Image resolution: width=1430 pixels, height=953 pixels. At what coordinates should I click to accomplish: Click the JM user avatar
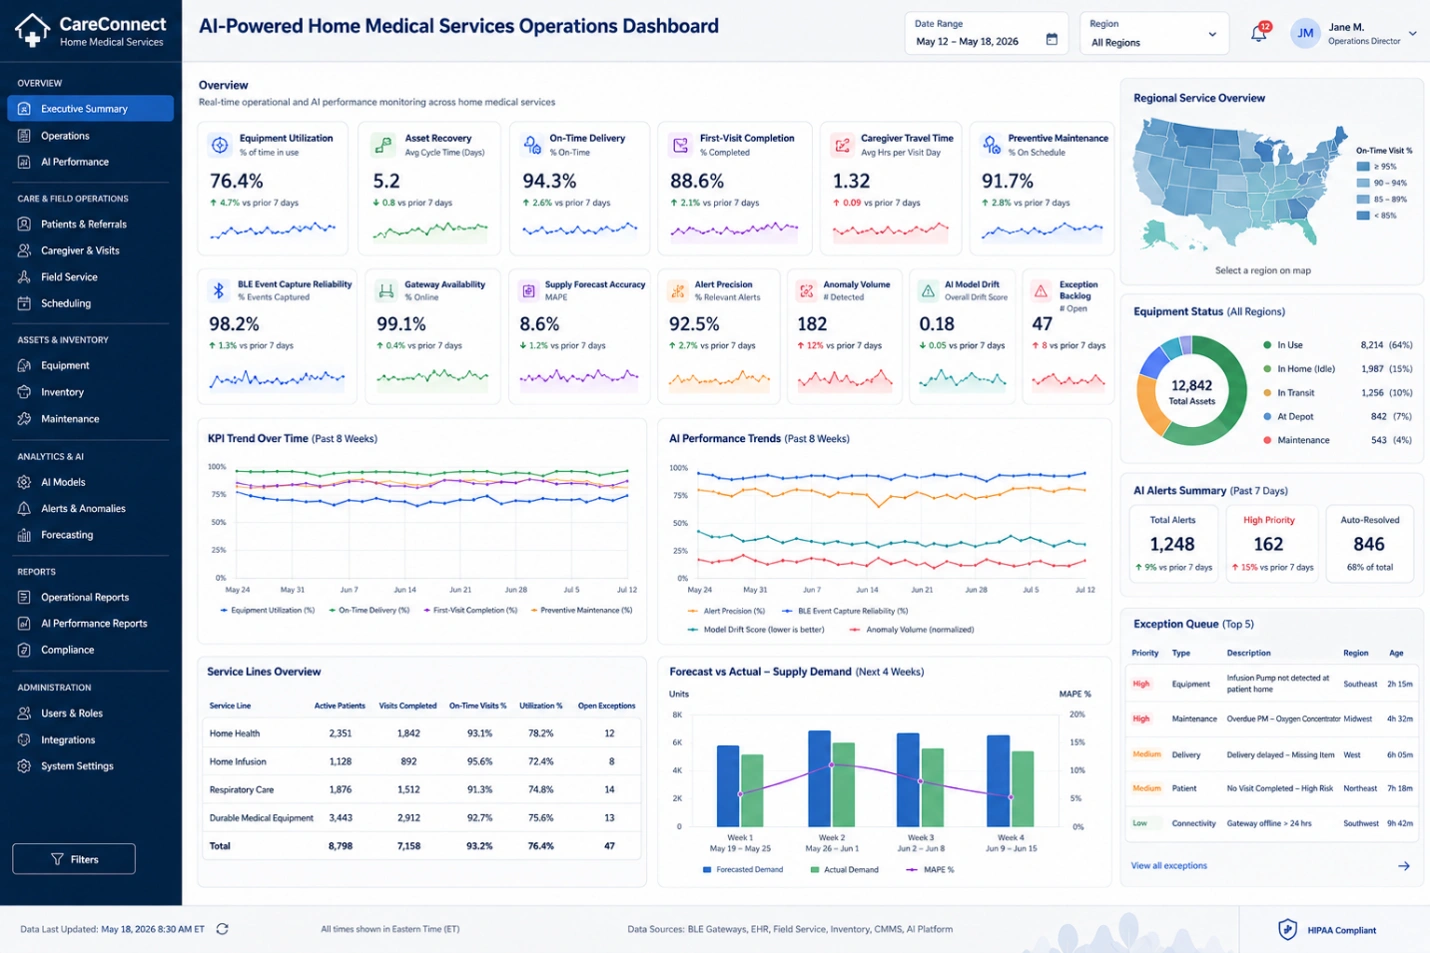click(x=1305, y=34)
